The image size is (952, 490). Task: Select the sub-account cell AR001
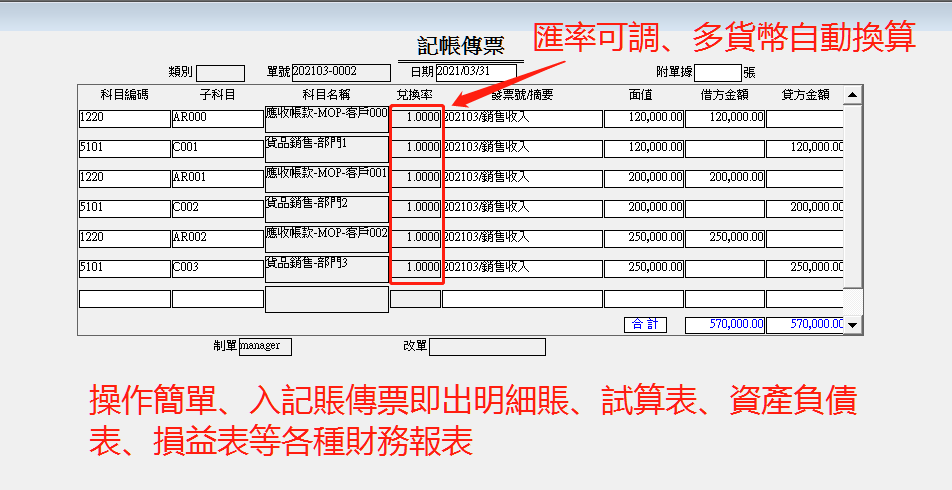[x=217, y=178]
